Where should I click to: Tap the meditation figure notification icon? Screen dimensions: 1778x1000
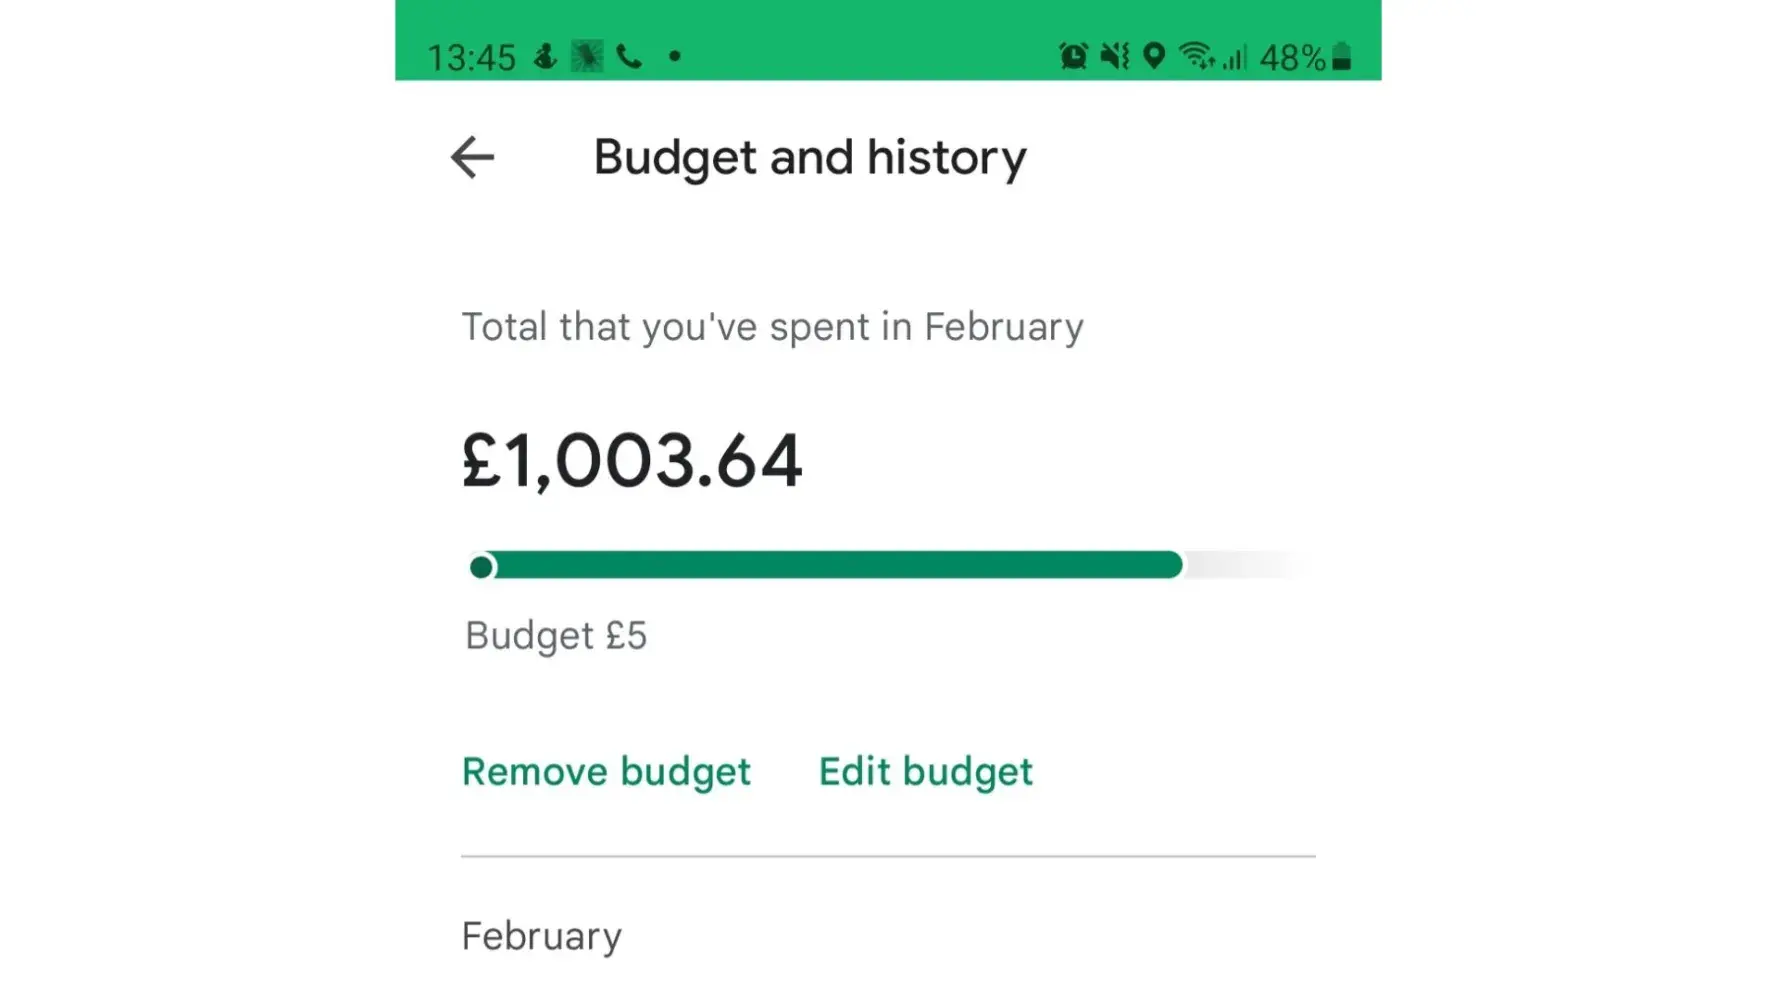pos(545,56)
